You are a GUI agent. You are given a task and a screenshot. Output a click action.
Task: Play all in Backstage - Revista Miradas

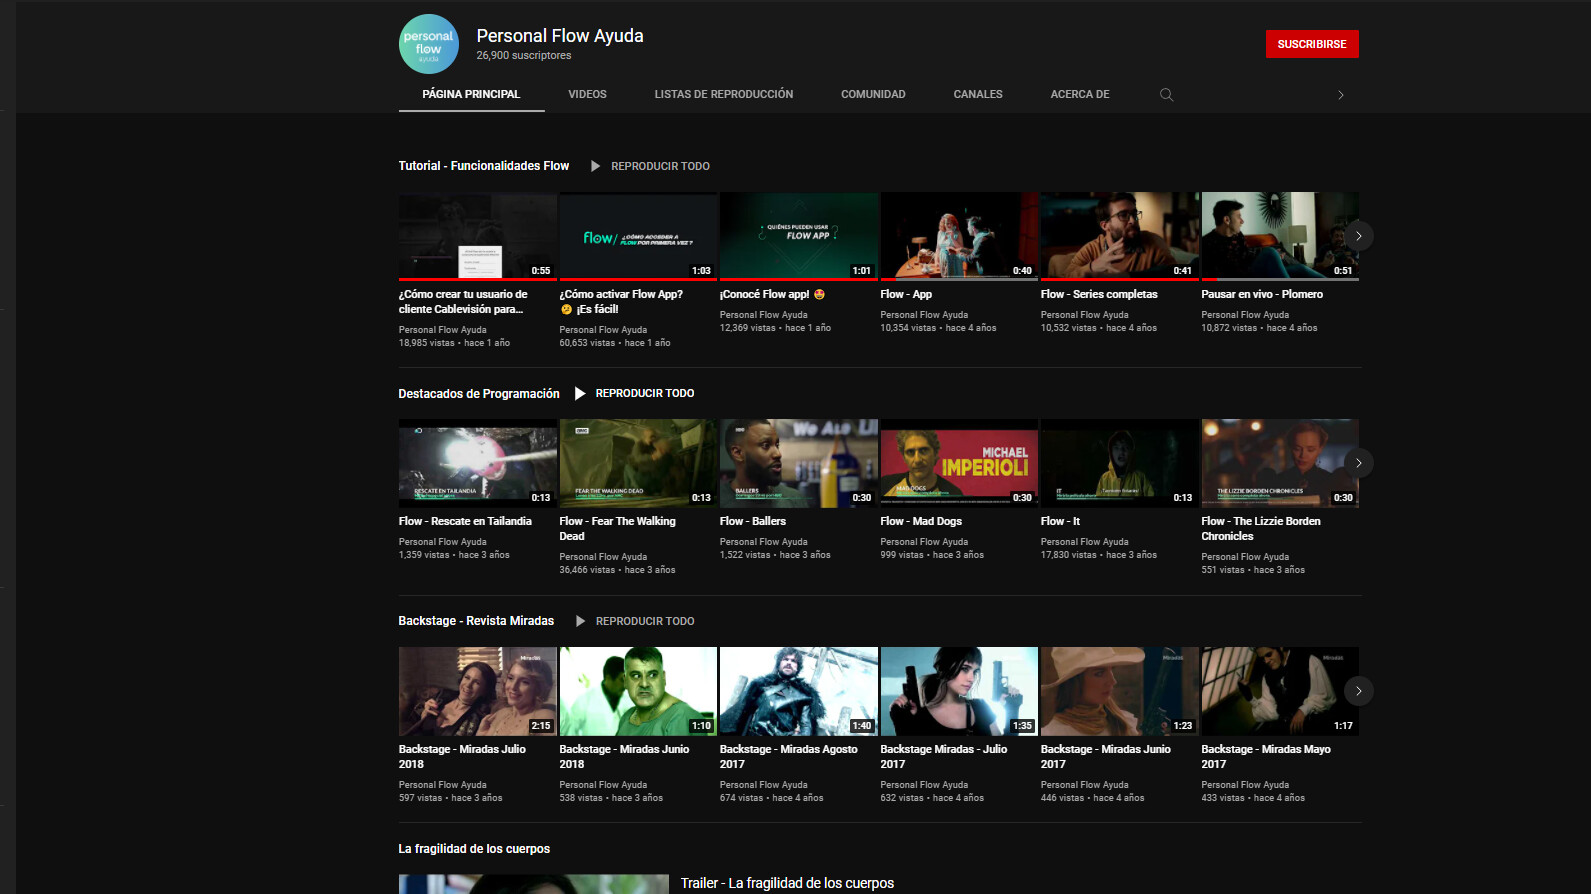[x=634, y=621]
